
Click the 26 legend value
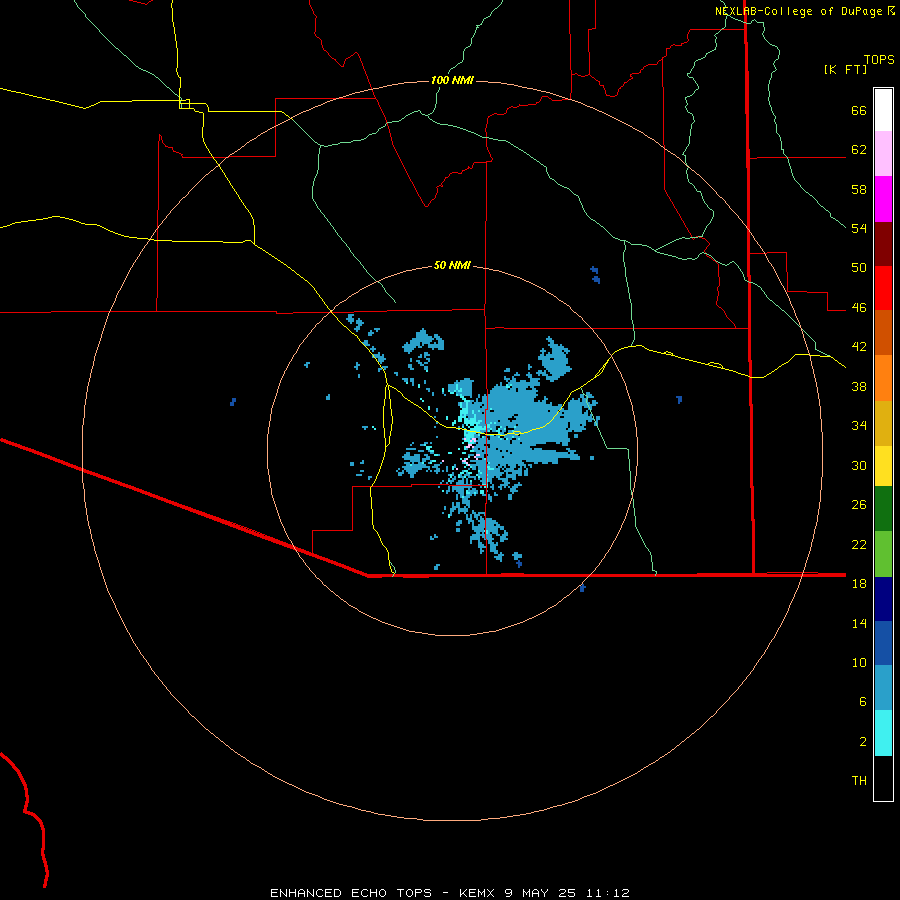(859, 505)
